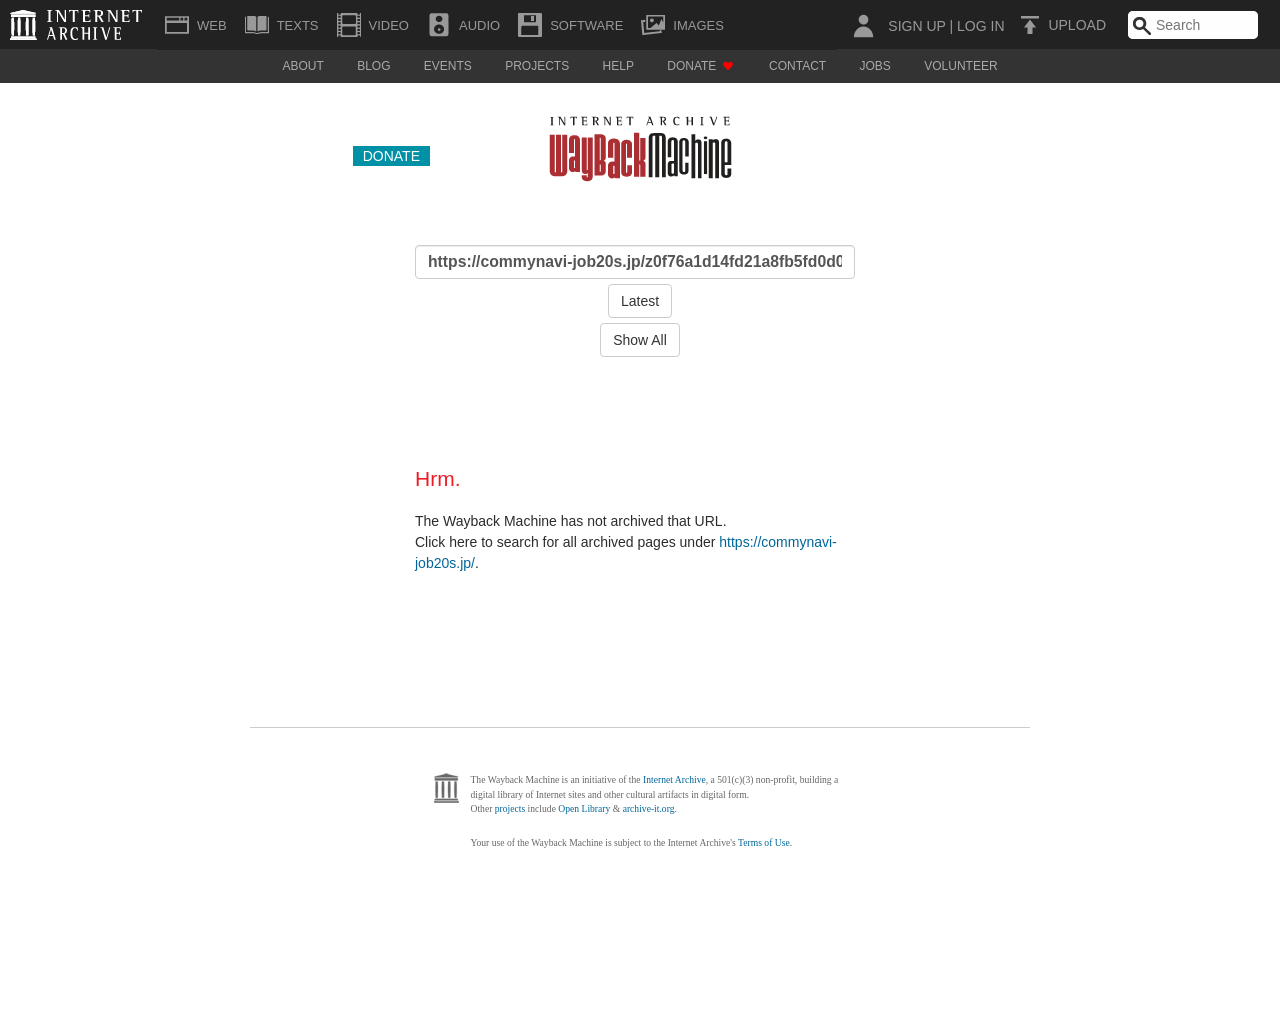Image resolution: width=1280 pixels, height=1024 pixels.
Task: Click the user profile avatar icon
Action: [x=863, y=25]
